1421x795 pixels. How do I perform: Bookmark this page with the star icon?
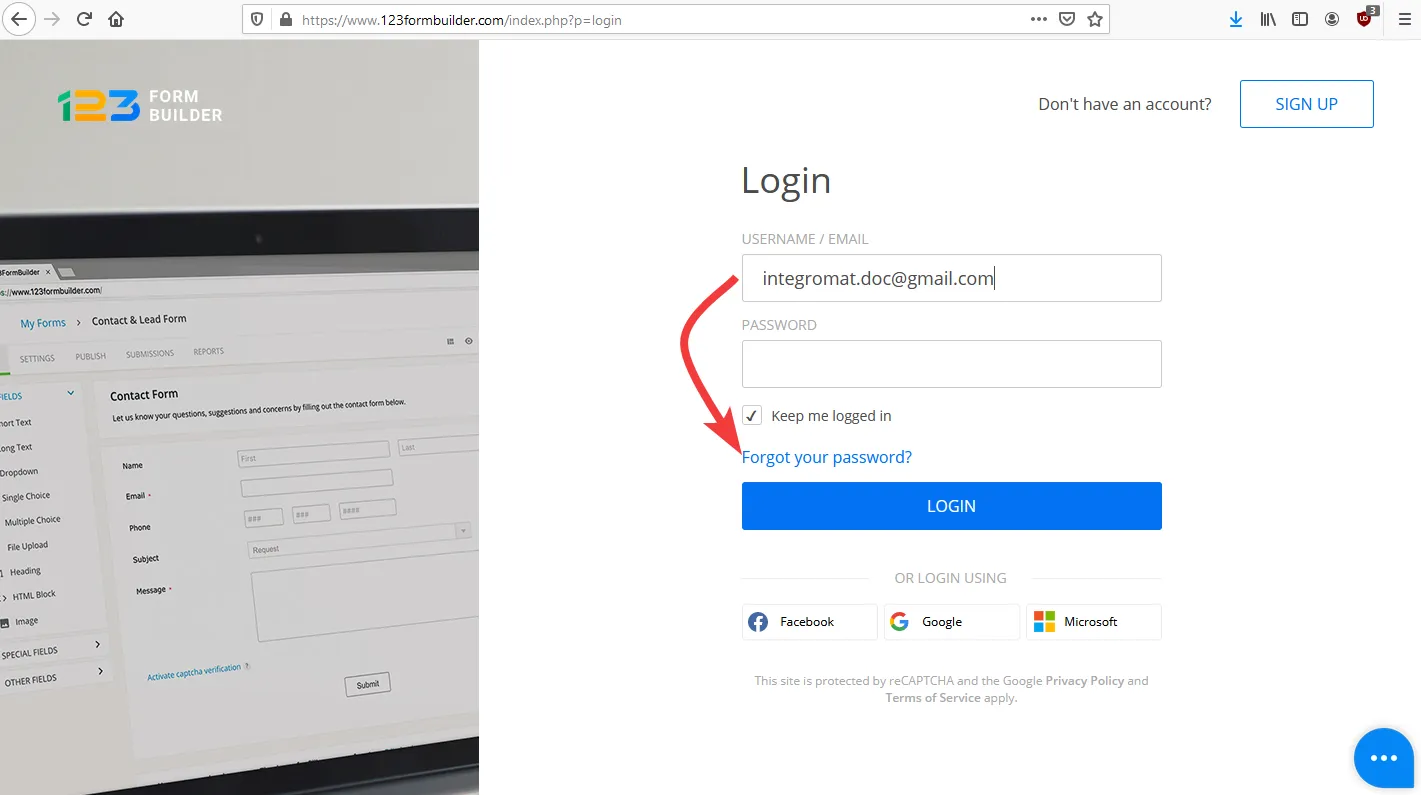tap(1095, 19)
